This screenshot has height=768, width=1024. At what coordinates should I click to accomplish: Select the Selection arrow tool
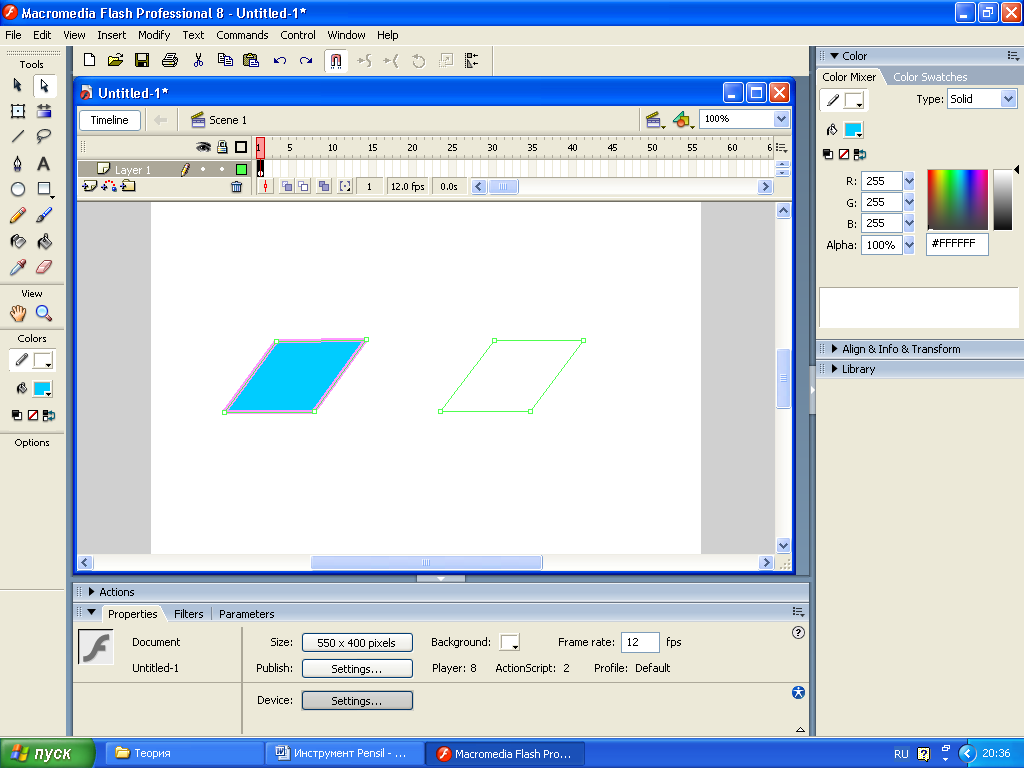(18, 85)
